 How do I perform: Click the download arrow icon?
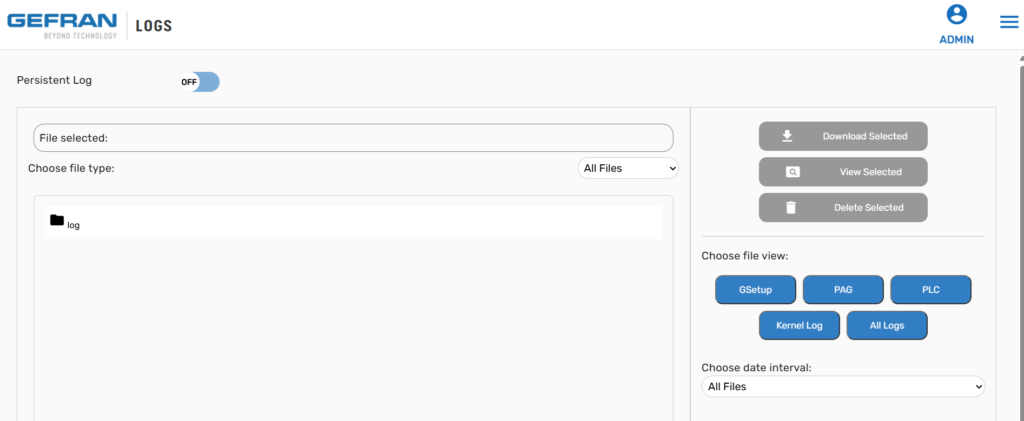click(787, 136)
